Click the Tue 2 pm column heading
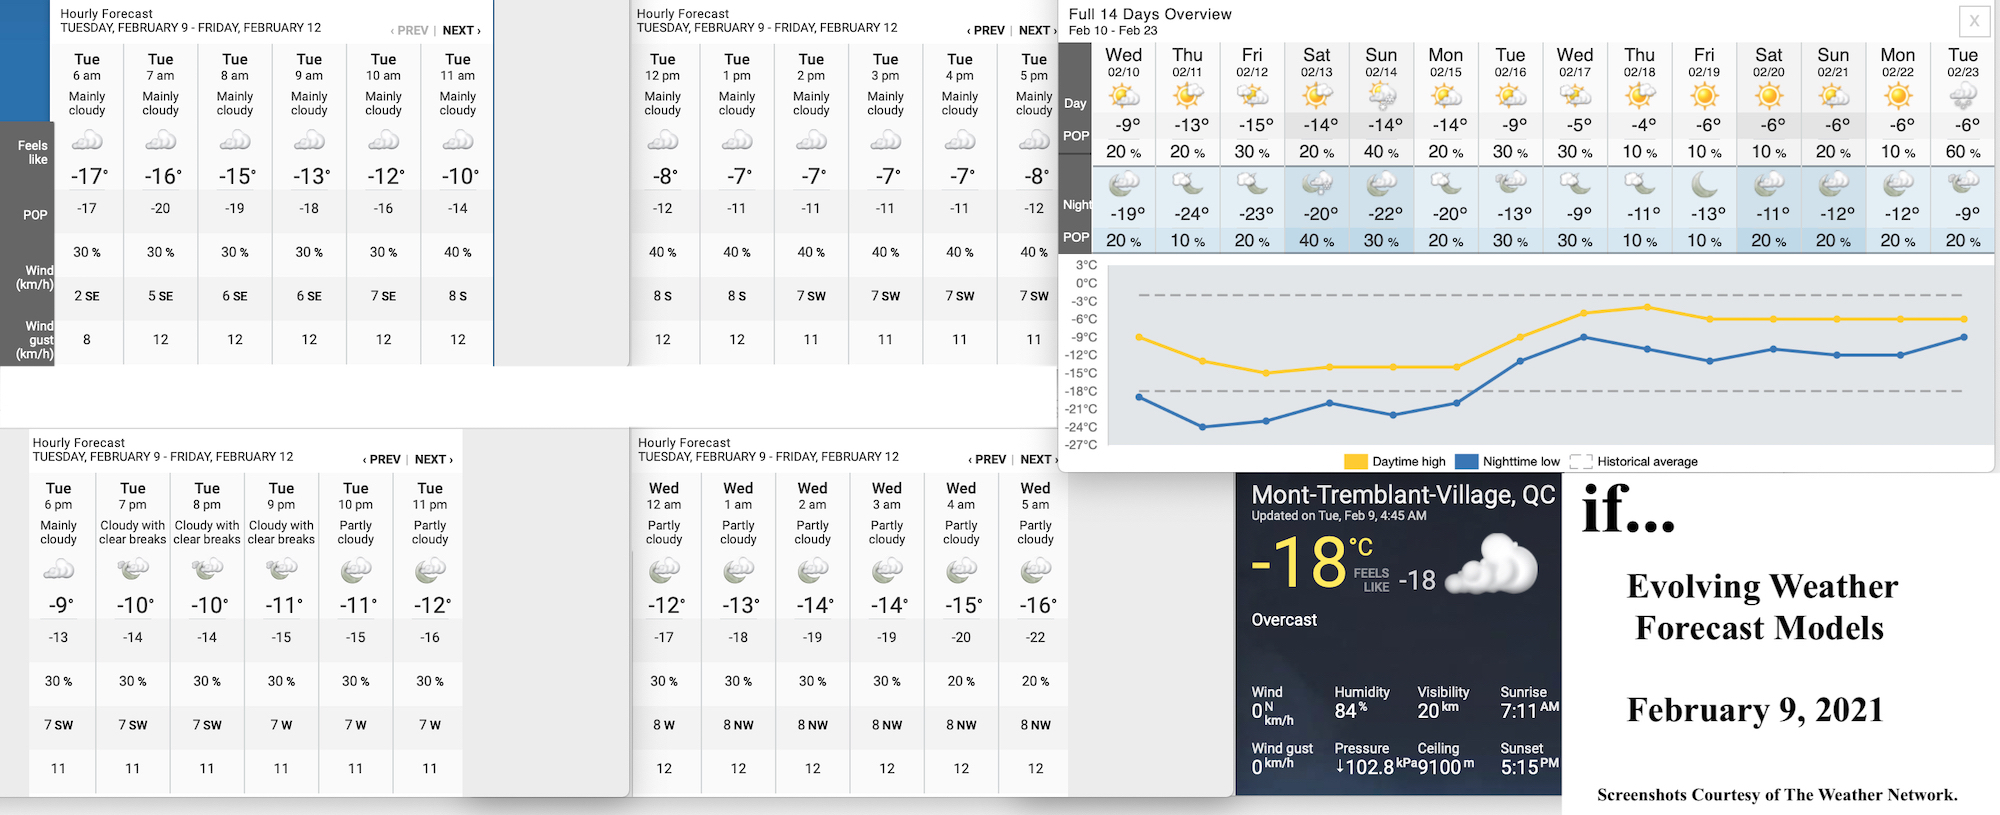The height and width of the screenshot is (815, 2000). (x=811, y=67)
